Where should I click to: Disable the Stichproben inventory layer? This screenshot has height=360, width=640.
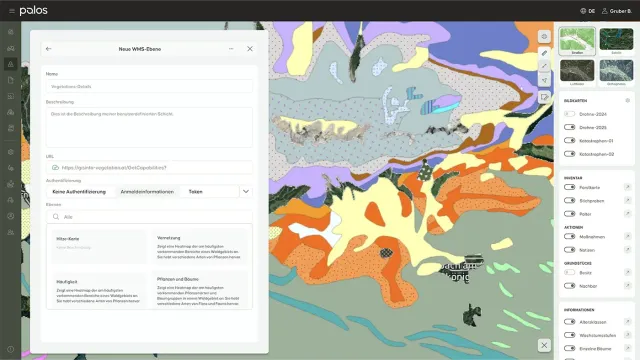[569, 200]
